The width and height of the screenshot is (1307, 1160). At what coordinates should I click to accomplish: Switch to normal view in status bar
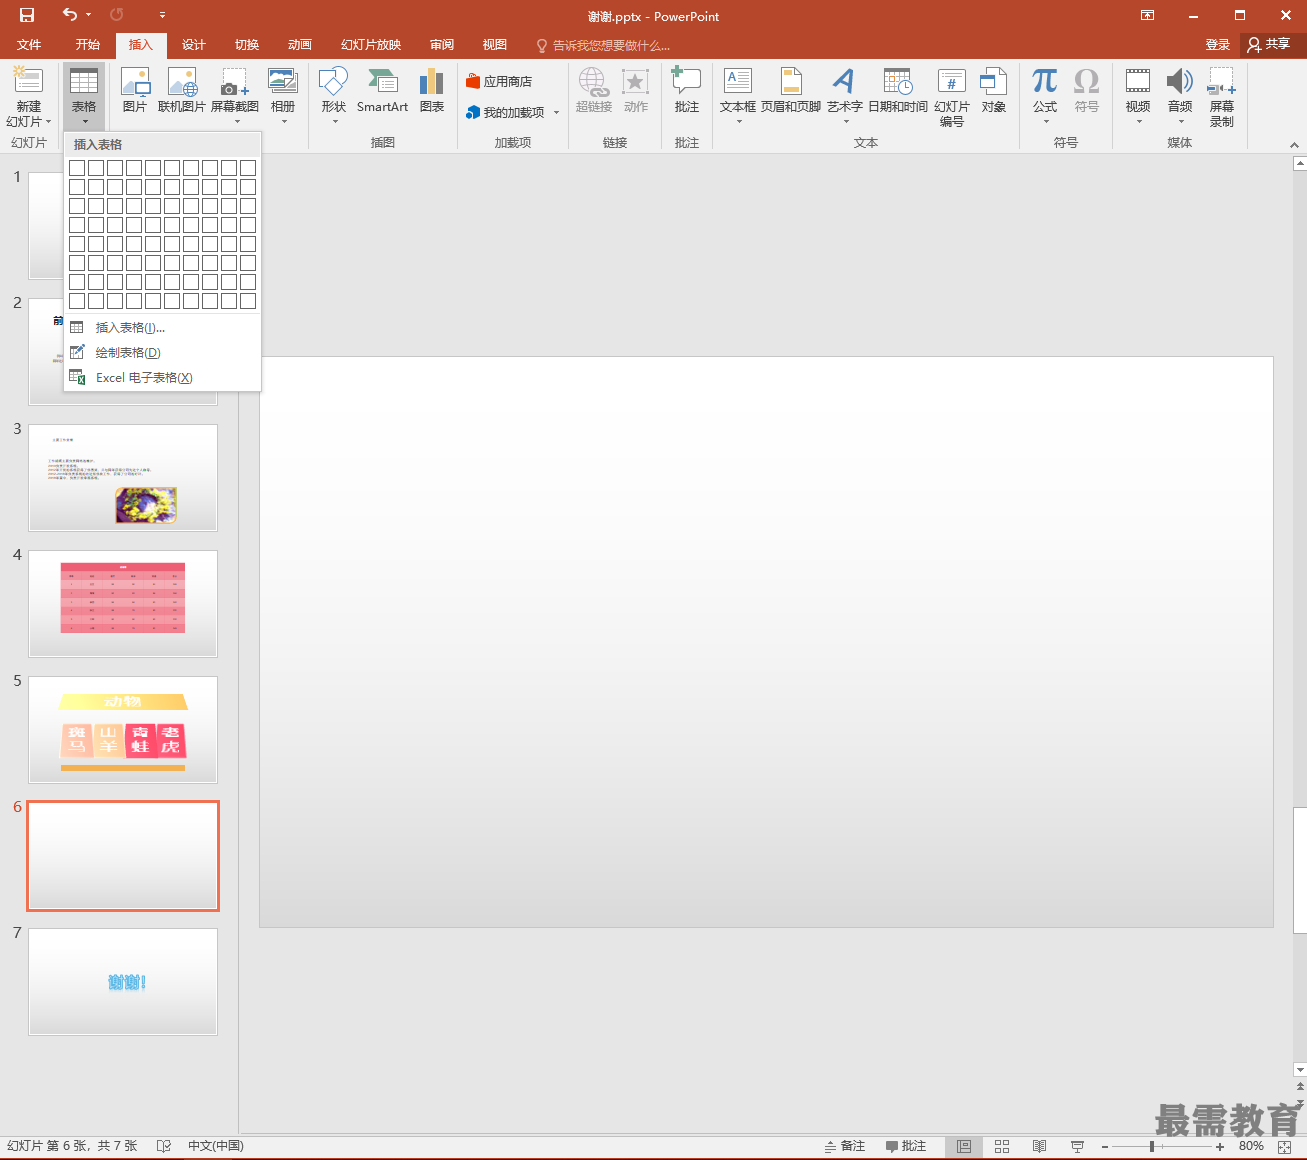[x=964, y=1146]
